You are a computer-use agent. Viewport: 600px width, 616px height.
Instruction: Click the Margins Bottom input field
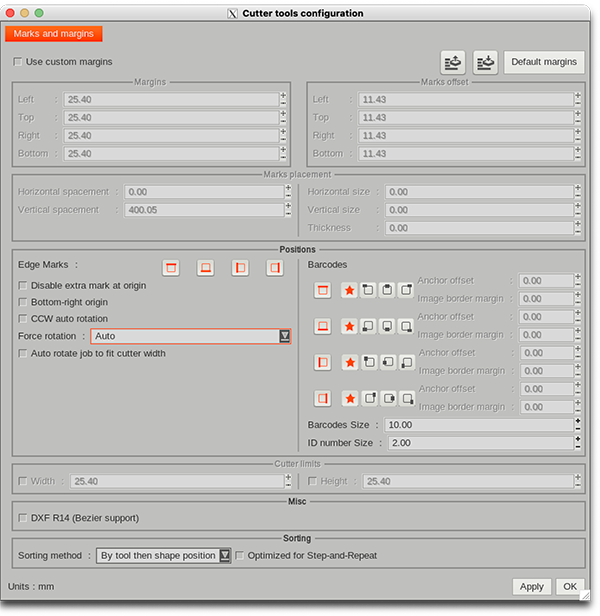coord(171,154)
